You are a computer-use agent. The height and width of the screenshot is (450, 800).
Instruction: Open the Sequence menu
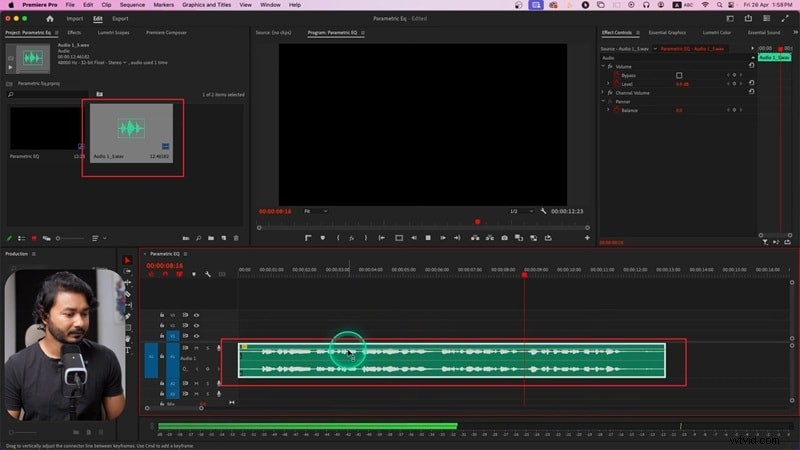coord(132,5)
